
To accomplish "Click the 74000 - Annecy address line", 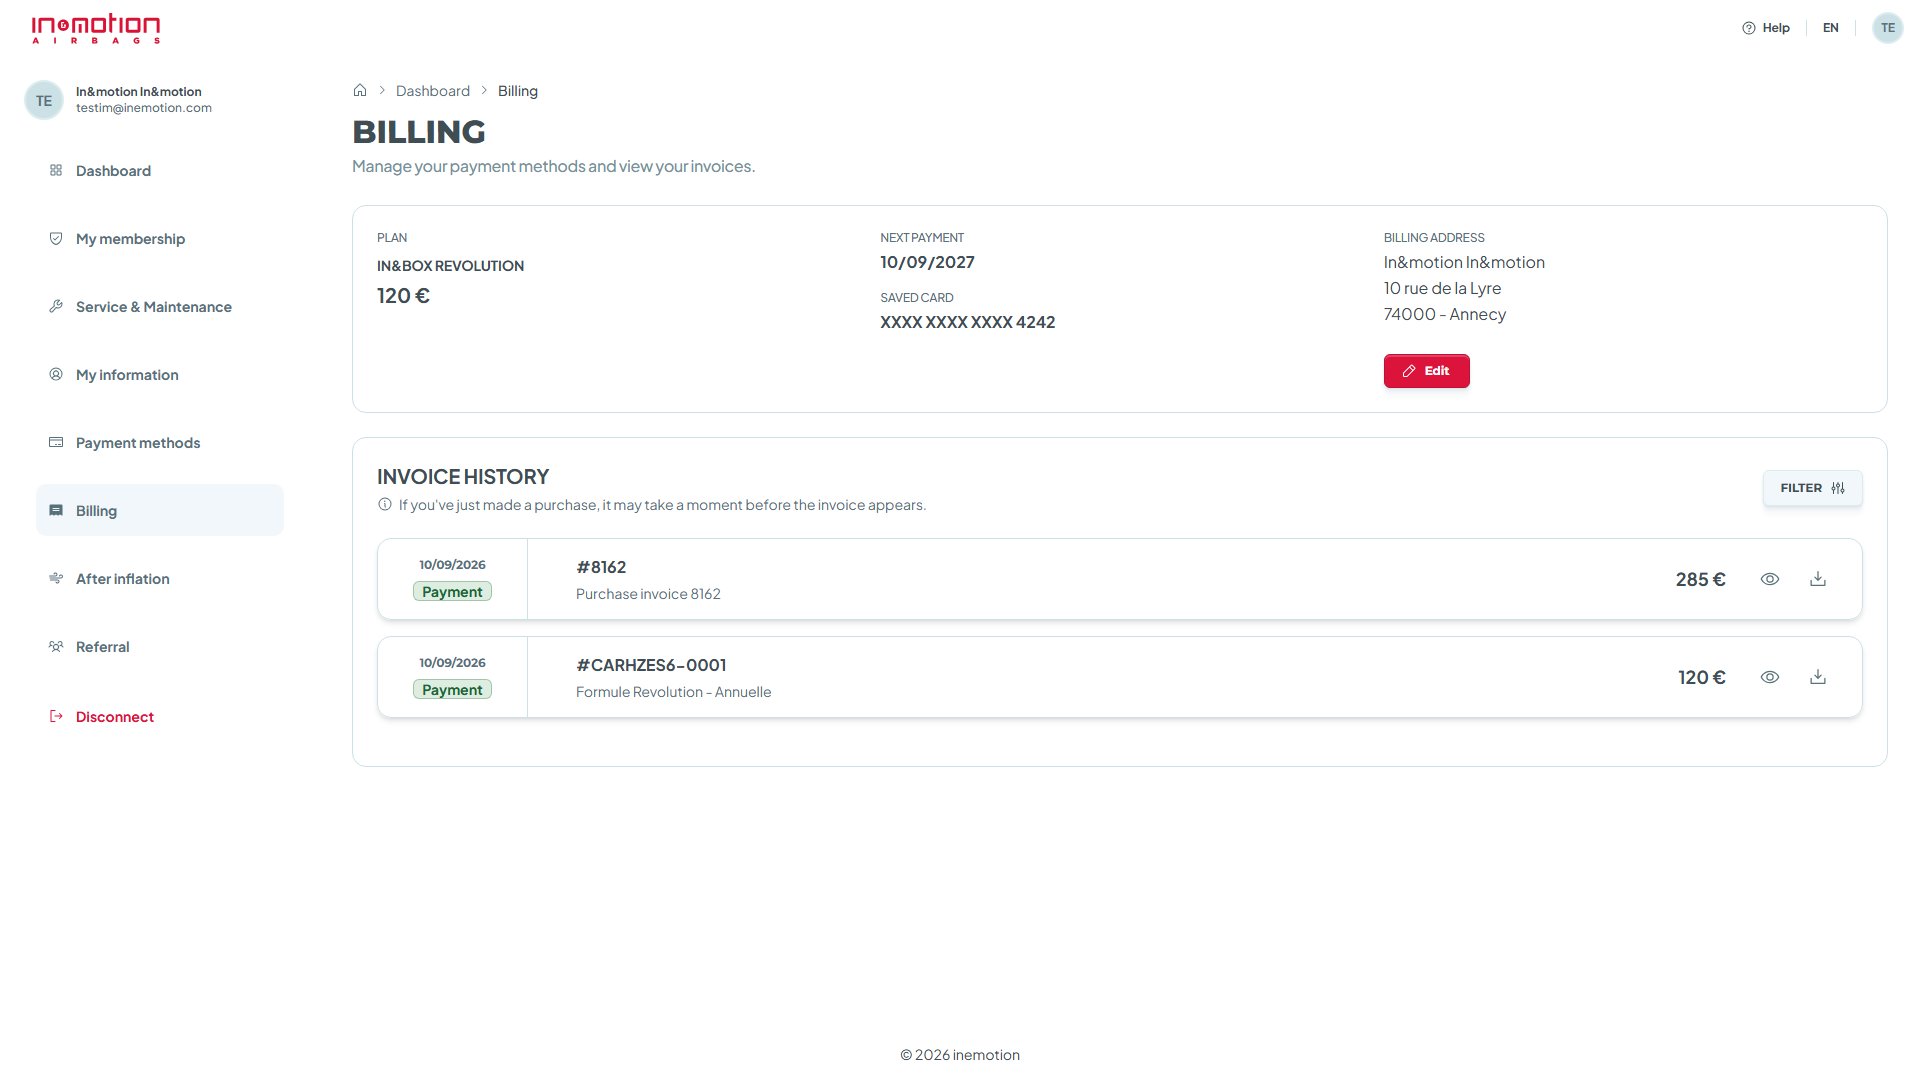I will (x=1444, y=314).
